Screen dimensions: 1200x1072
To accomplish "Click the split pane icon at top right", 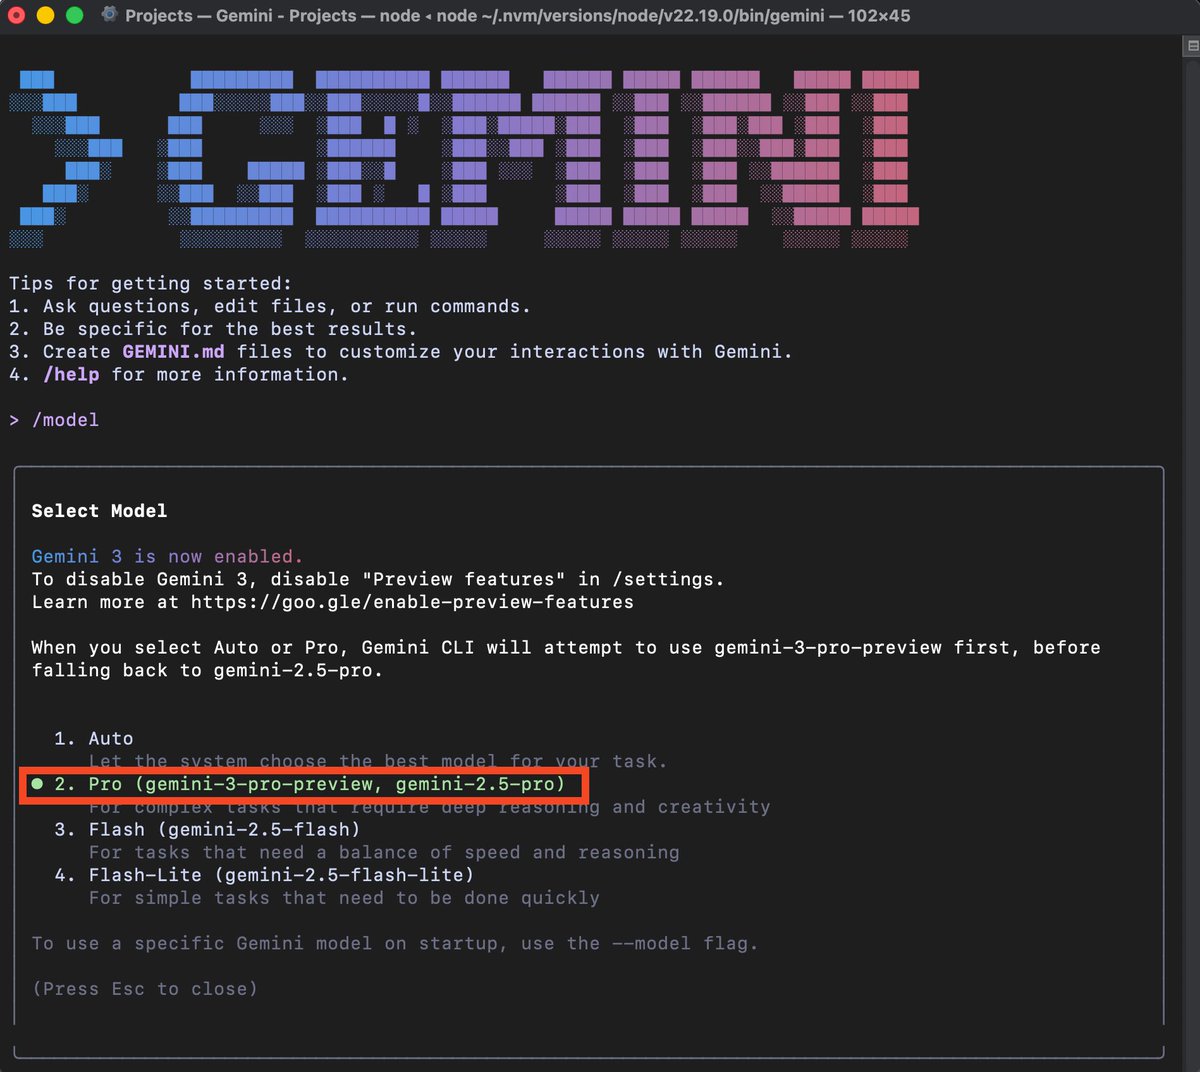I will pos(1191,46).
